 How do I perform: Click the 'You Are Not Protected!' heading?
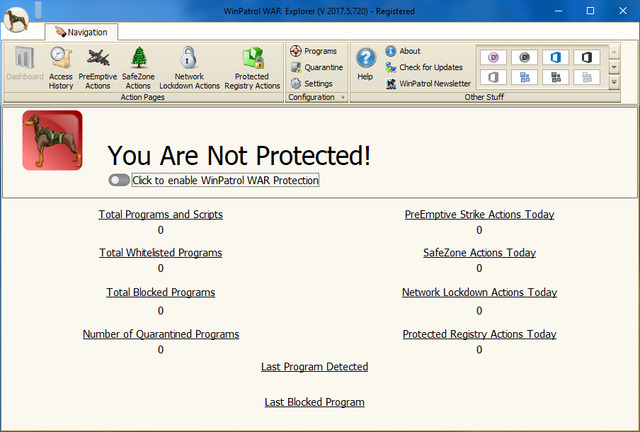coord(239,156)
